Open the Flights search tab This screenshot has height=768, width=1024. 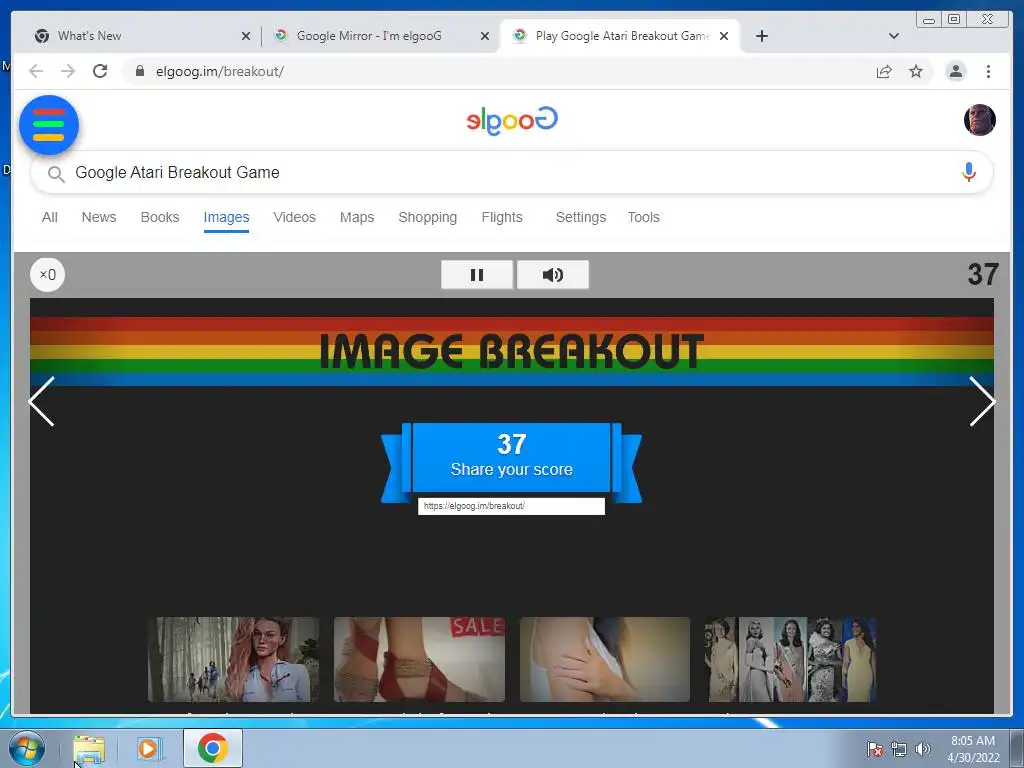pyautogui.click(x=502, y=217)
